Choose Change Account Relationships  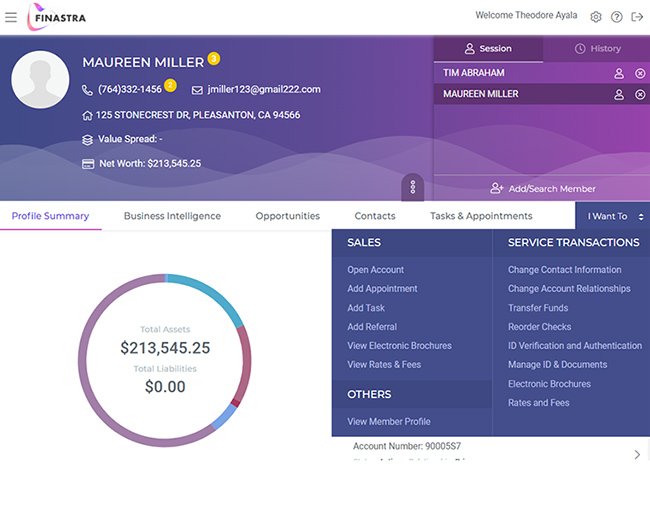coord(569,288)
